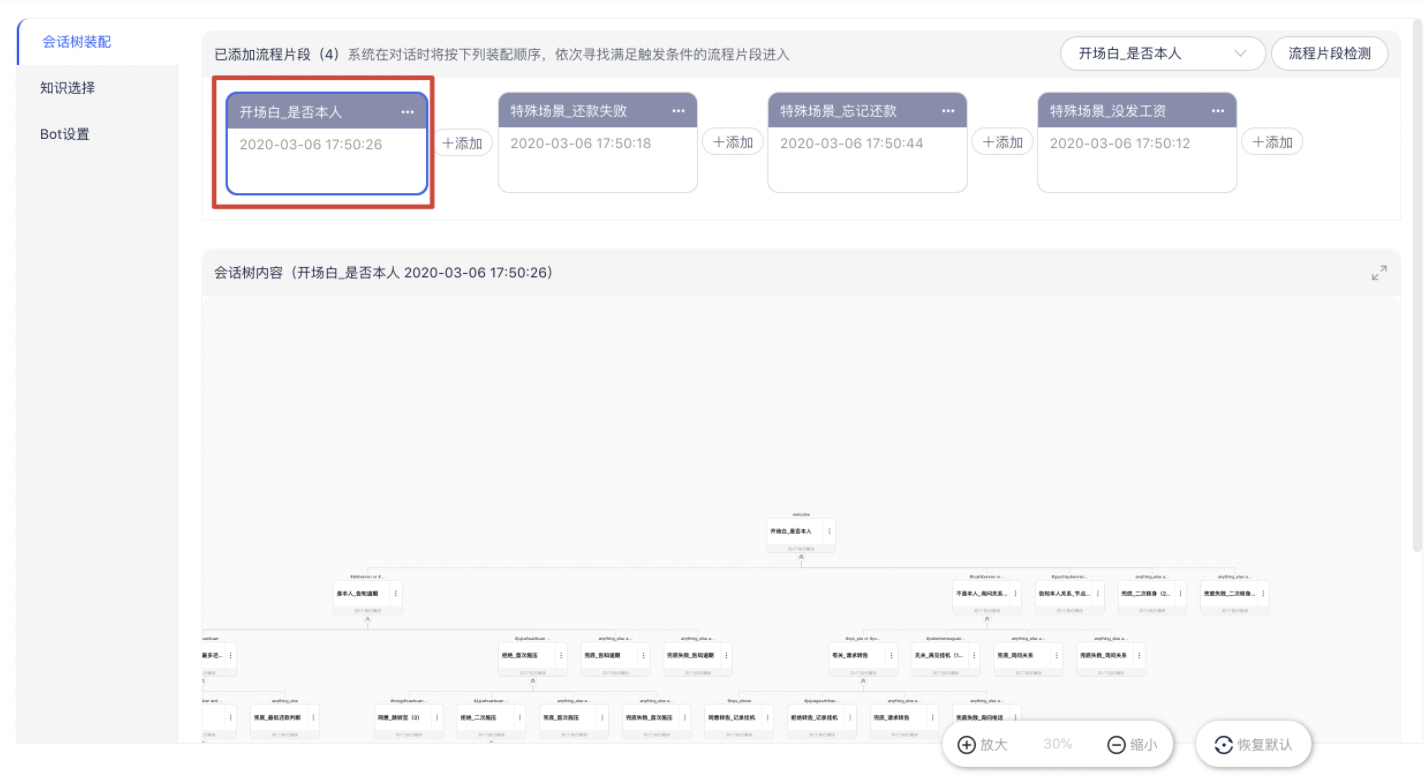Click +添加 after 开场白_是否本人 card
The width and height of the screenshot is (1424, 784).
(462, 143)
